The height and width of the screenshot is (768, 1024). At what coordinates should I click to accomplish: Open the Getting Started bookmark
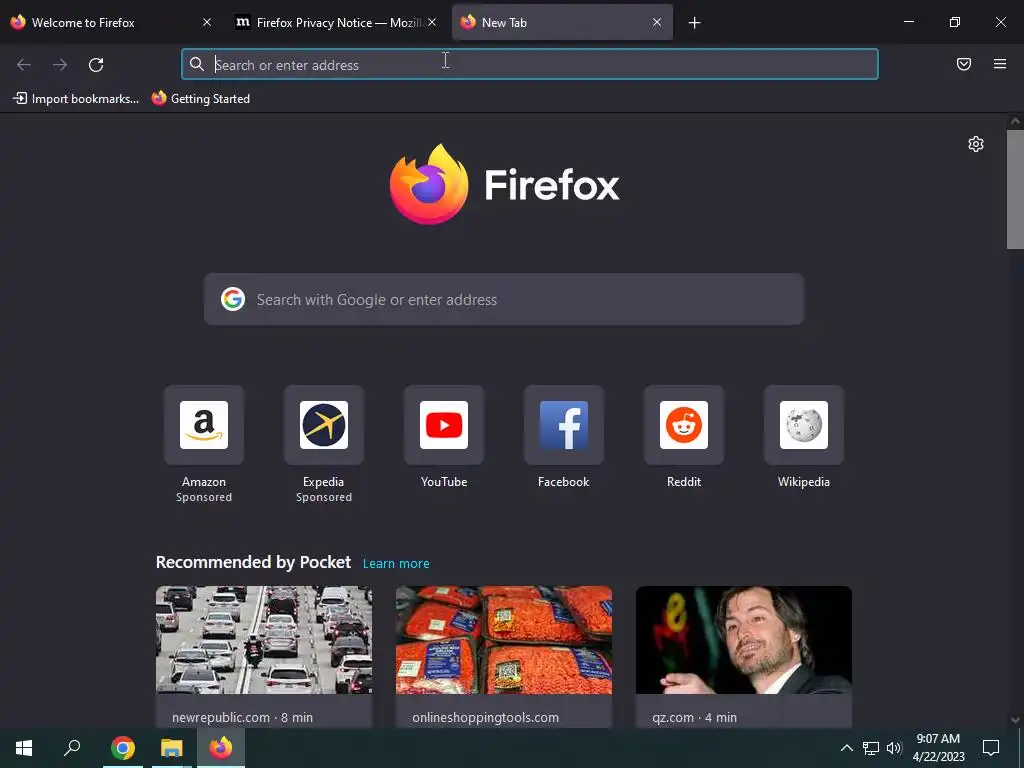tap(201, 99)
